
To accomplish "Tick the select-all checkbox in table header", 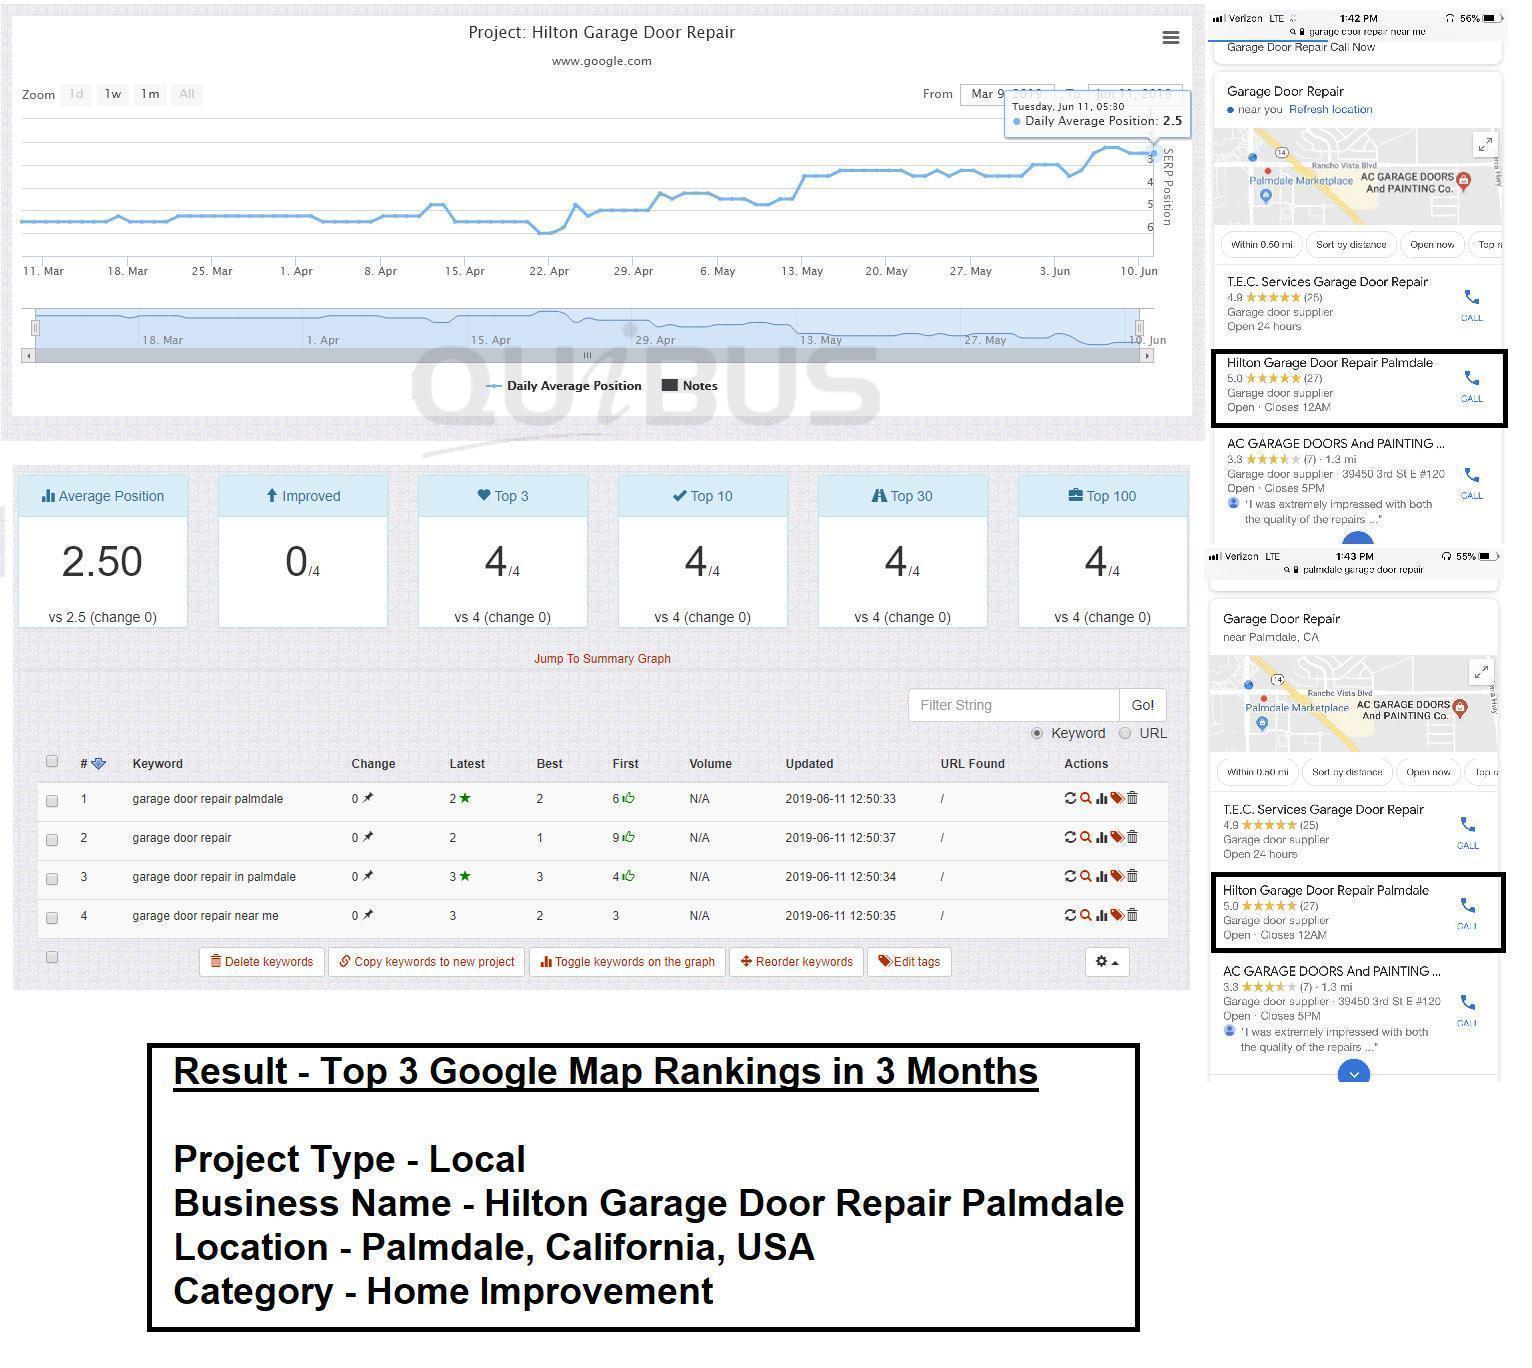I will click(x=52, y=762).
